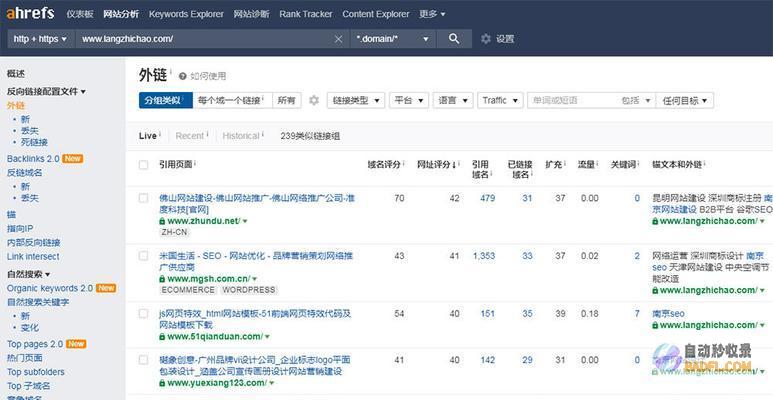Select the 每个域一个链接 tab
Screen dimensions: 773x400
[x=233, y=100]
